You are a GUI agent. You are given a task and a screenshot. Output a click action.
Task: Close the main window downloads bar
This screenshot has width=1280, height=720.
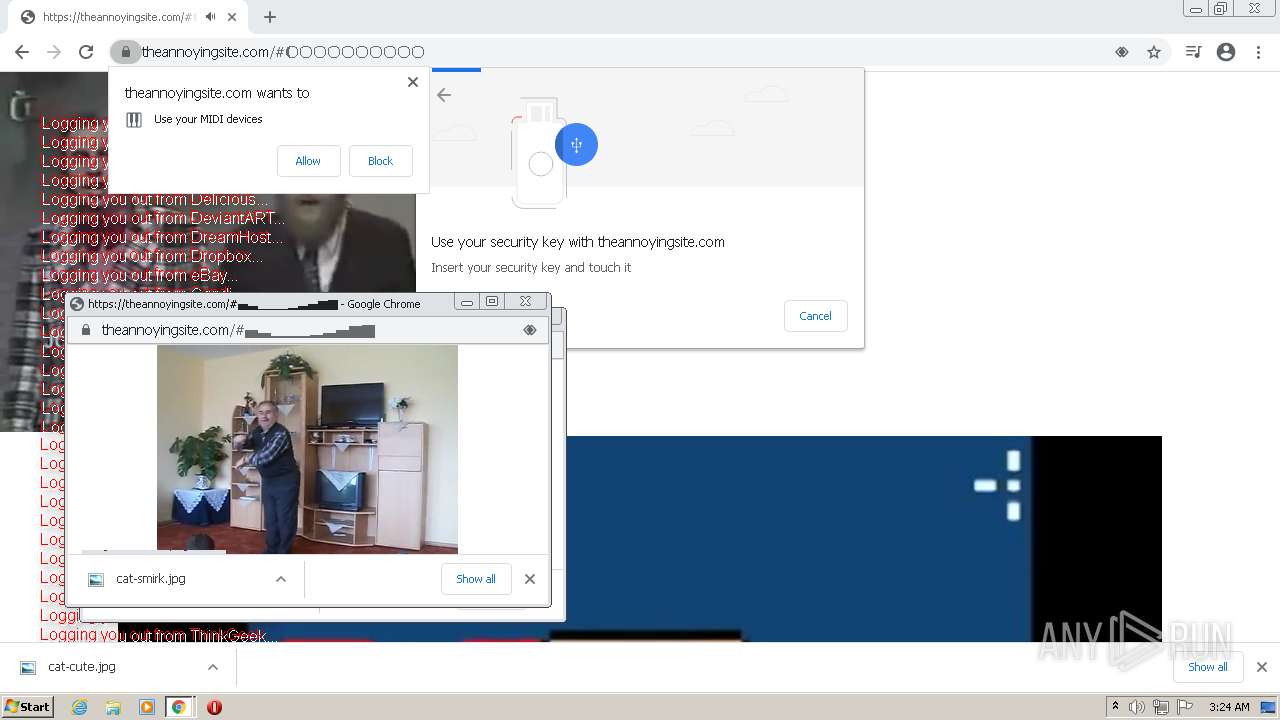(1262, 667)
